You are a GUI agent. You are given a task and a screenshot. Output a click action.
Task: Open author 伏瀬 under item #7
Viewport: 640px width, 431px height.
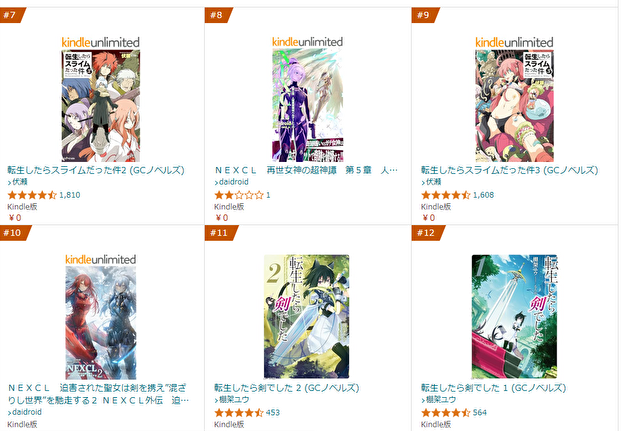(20, 182)
